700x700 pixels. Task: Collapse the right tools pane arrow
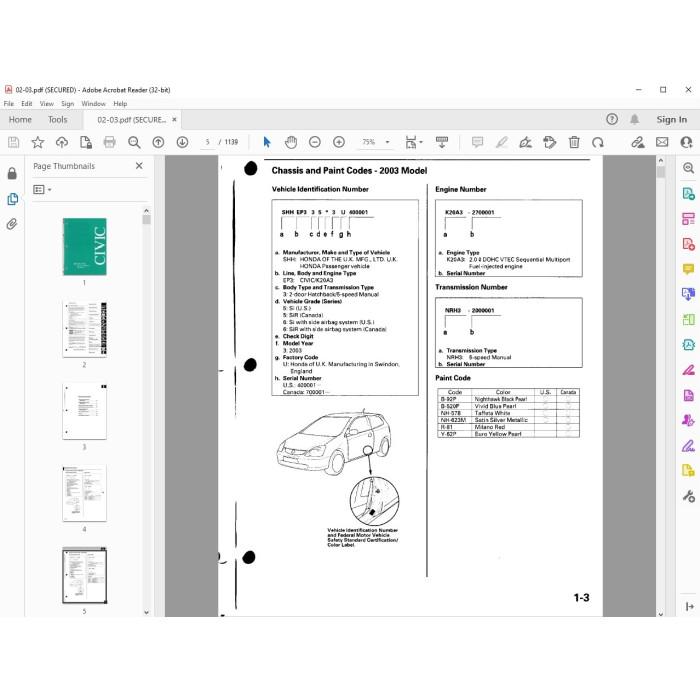689,606
